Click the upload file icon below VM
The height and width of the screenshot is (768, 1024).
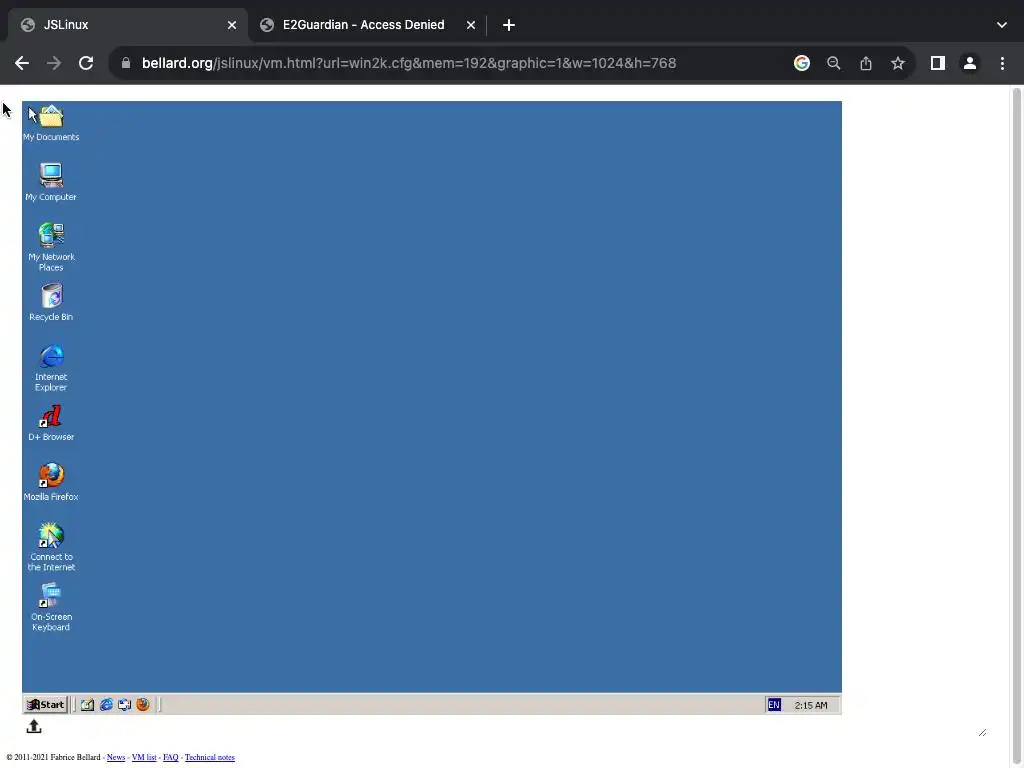pos(34,726)
